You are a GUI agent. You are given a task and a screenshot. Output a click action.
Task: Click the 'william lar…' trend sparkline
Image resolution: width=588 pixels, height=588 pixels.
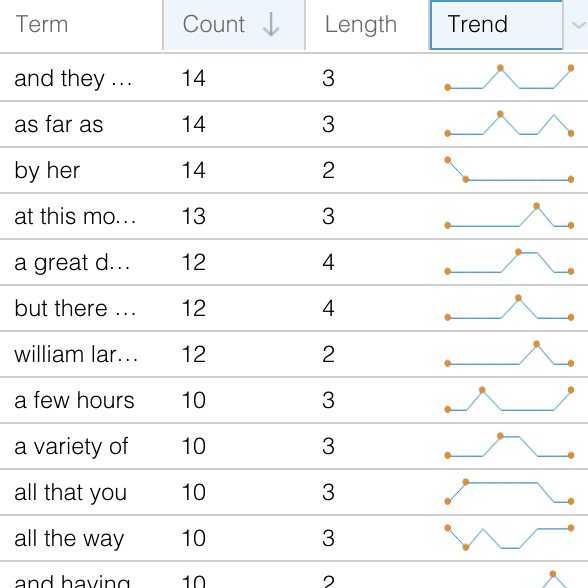point(509,354)
